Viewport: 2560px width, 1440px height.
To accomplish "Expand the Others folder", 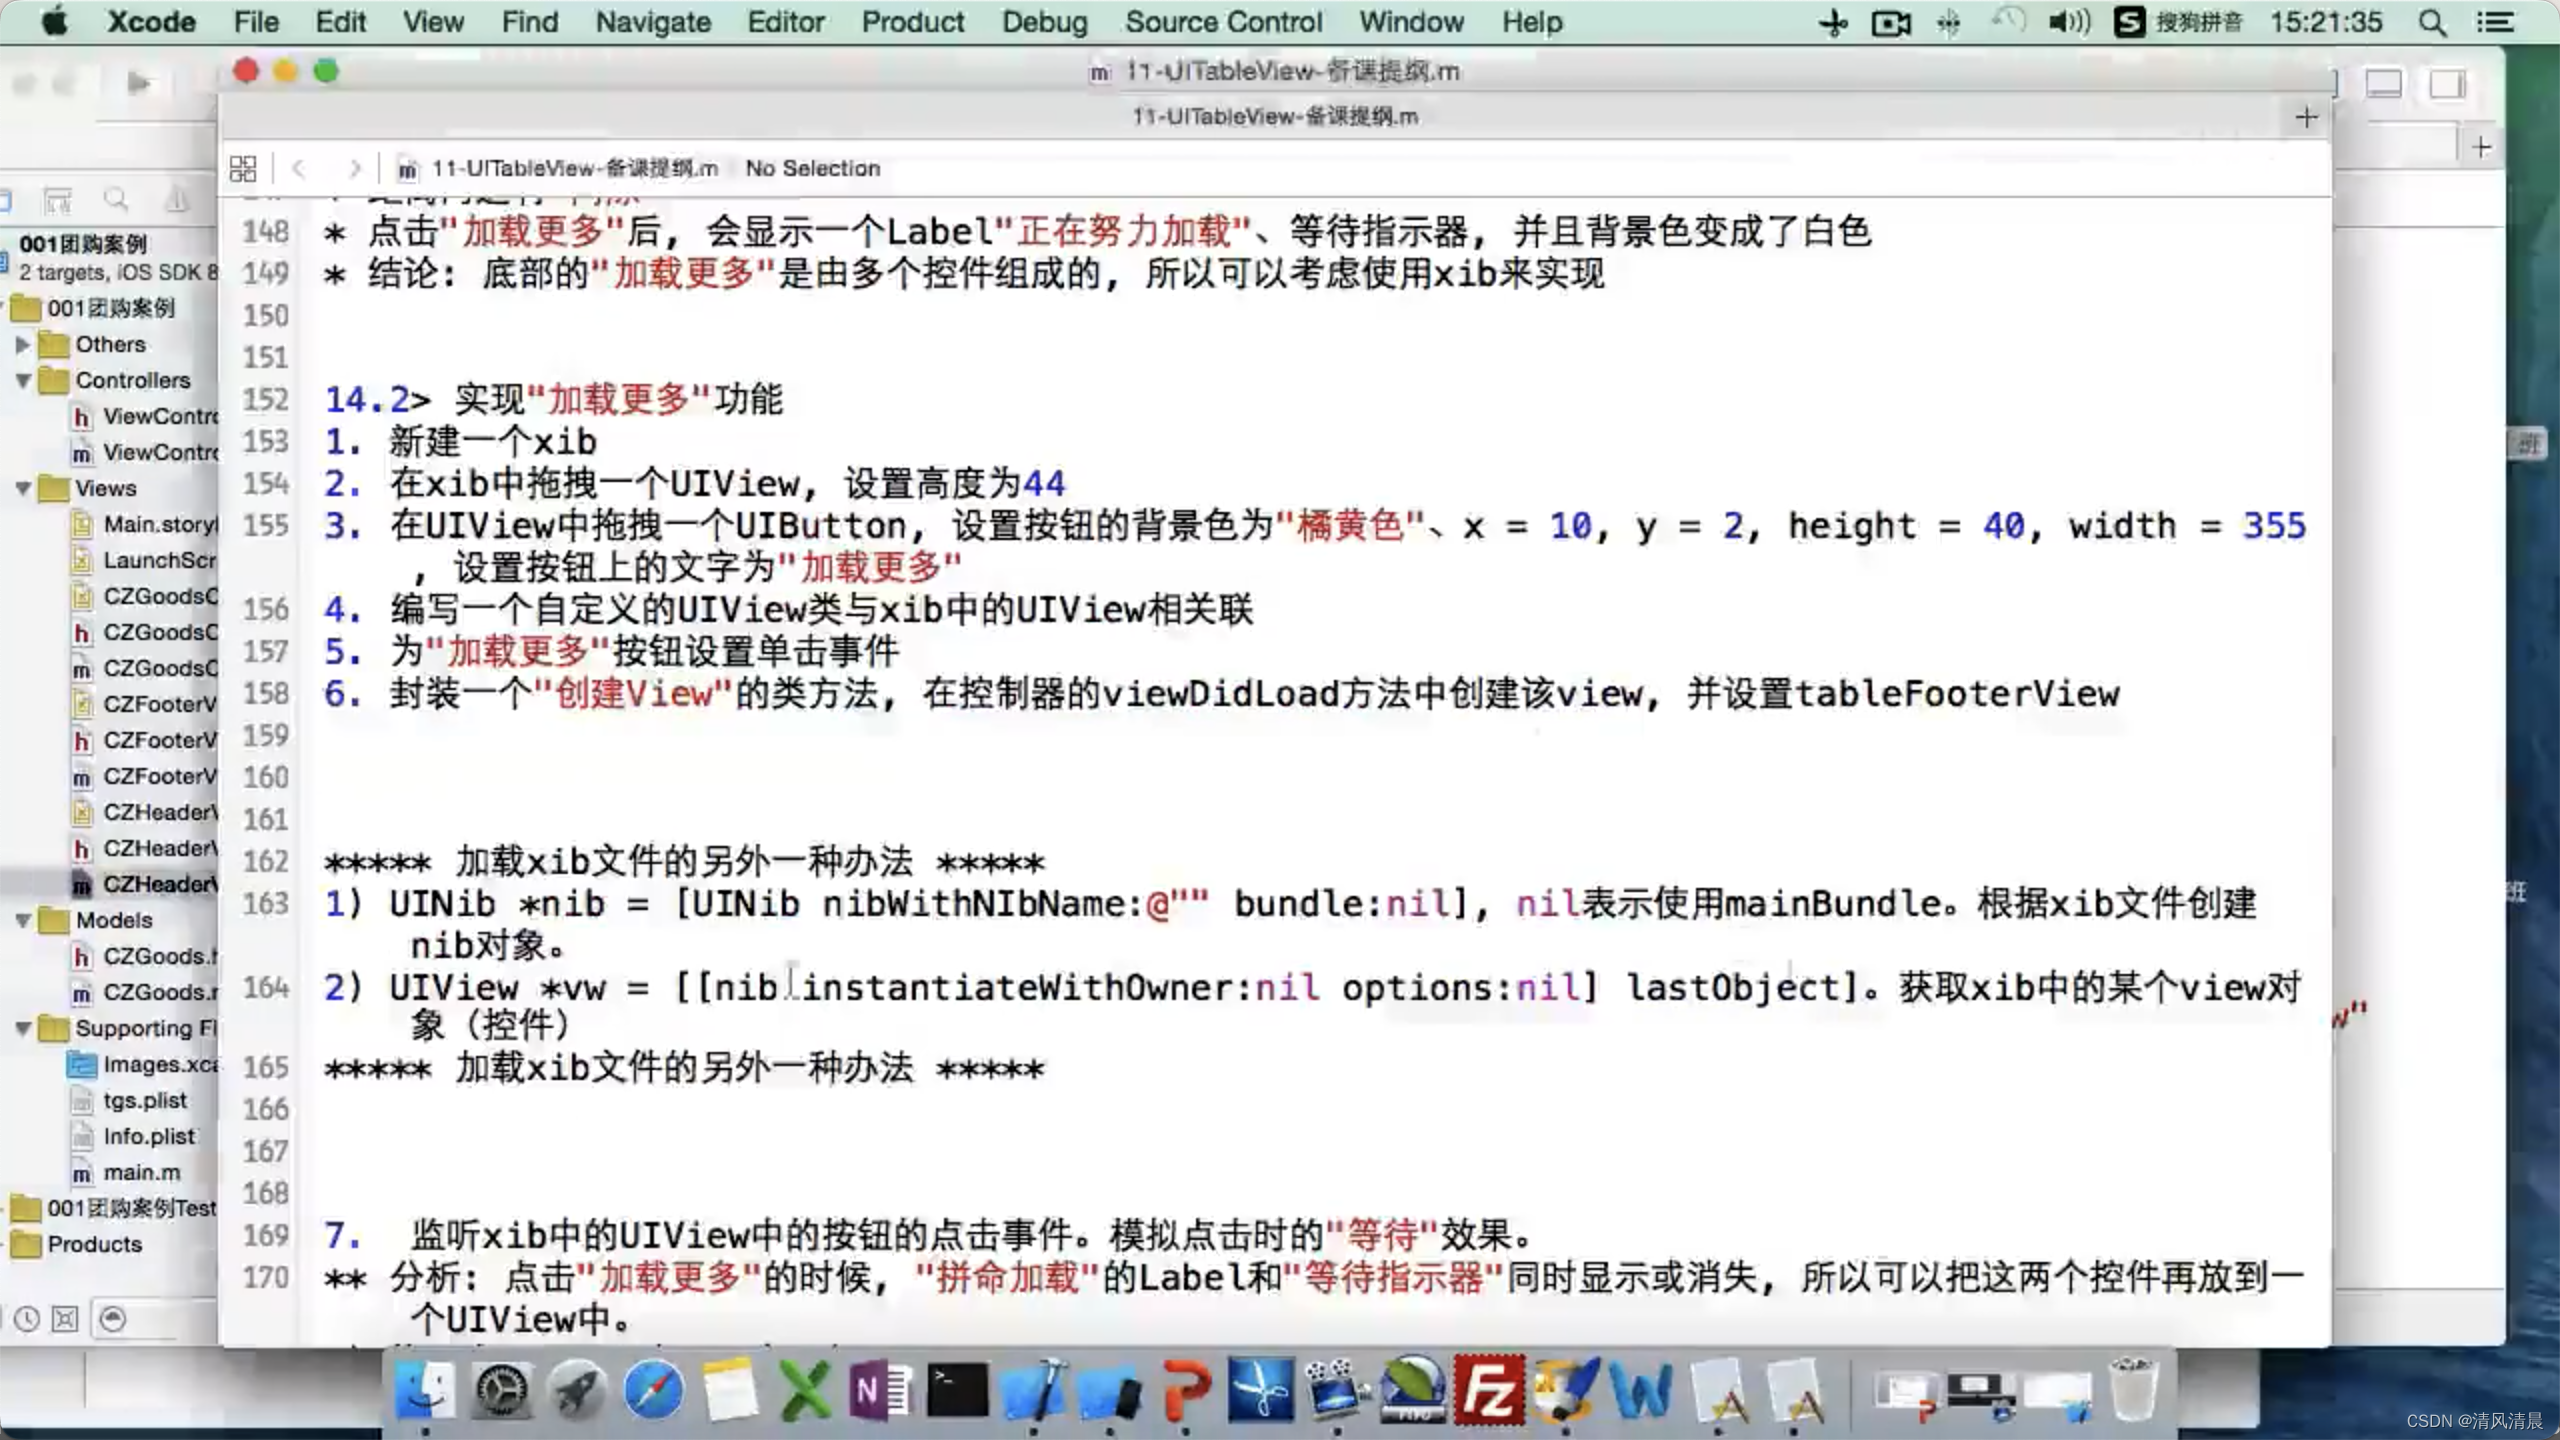I will pyautogui.click(x=22, y=345).
